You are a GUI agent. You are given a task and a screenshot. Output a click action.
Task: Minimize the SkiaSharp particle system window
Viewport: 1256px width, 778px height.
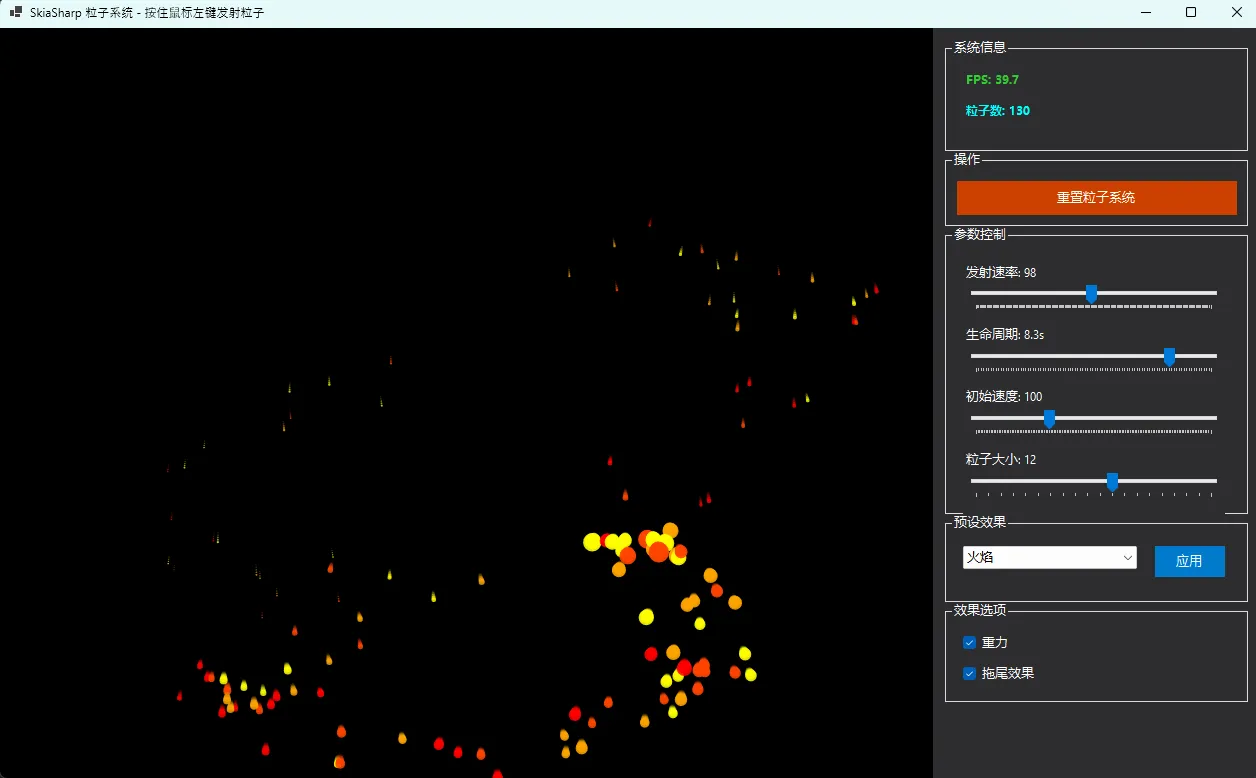tap(1145, 13)
